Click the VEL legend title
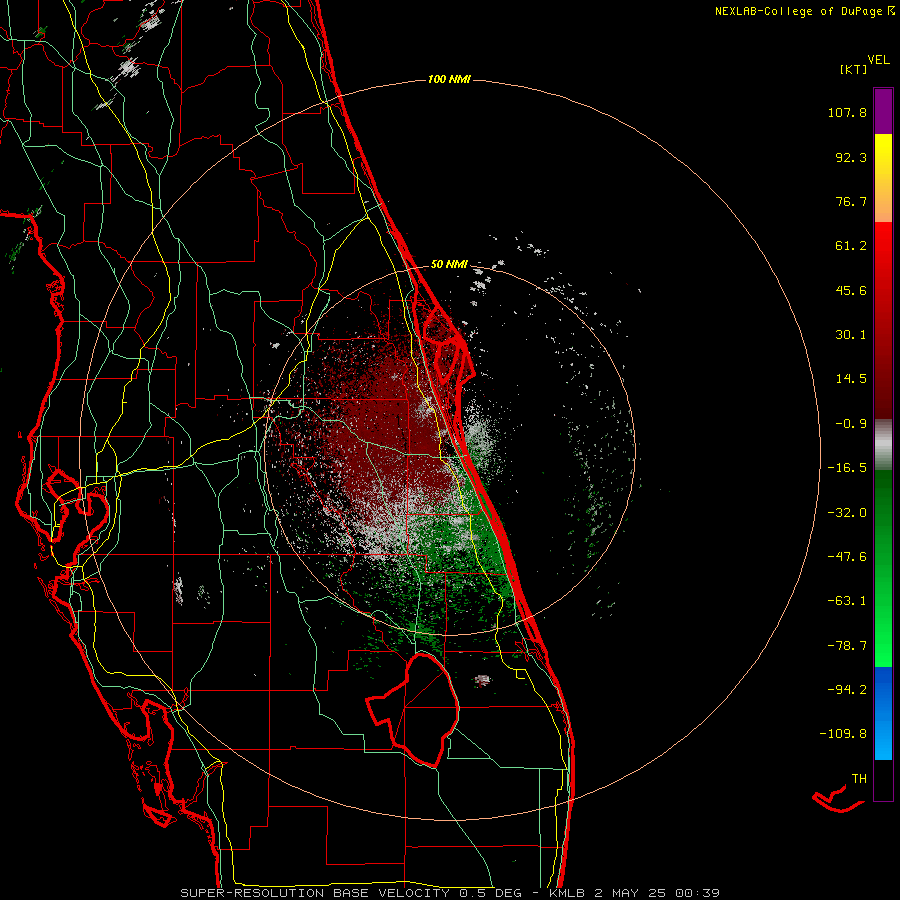This screenshot has height=900, width=900. pos(878,60)
